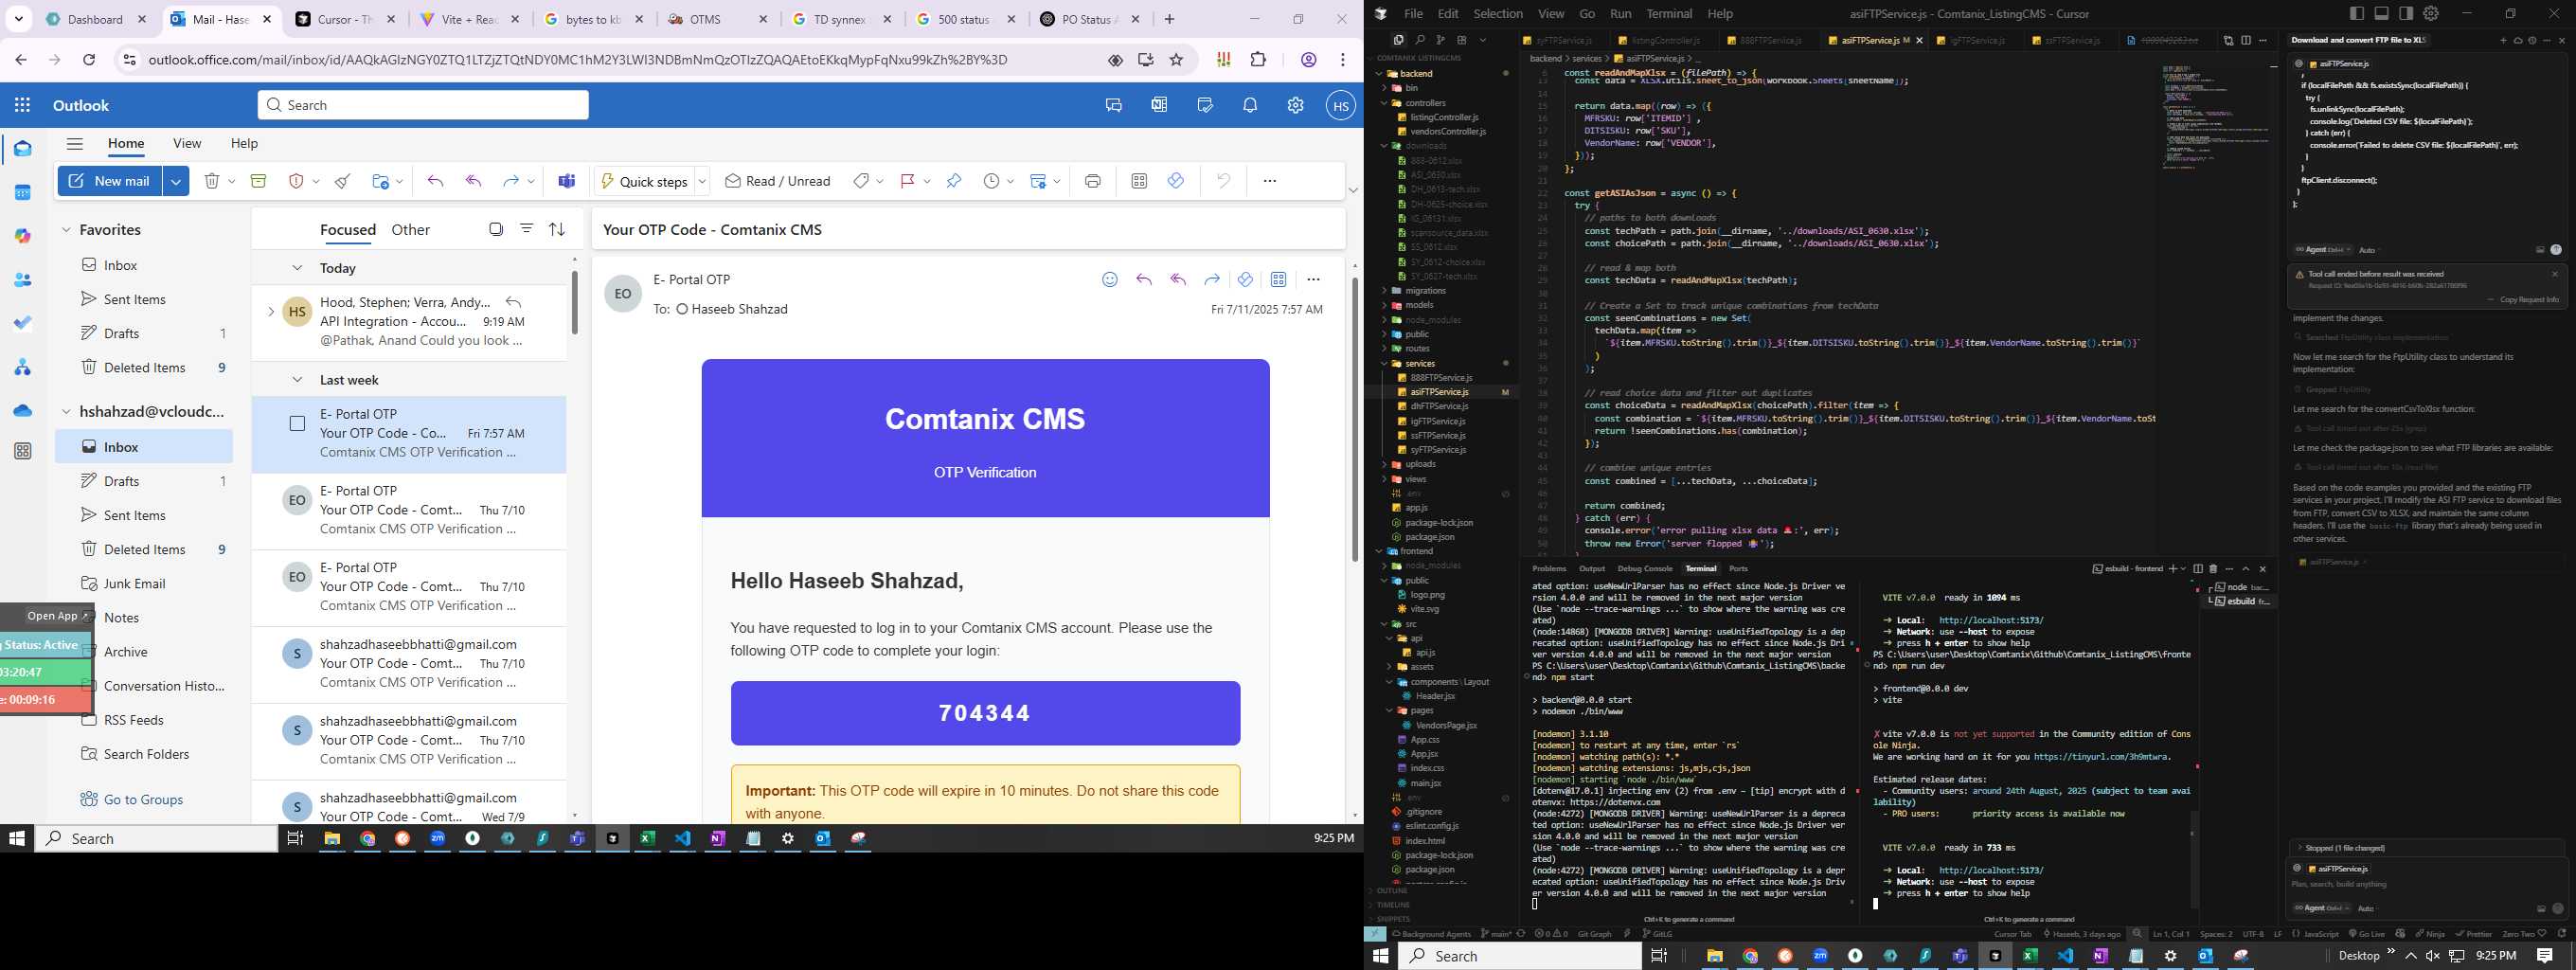
Task: Switch to the Help tab in Outlook
Action: coord(244,144)
